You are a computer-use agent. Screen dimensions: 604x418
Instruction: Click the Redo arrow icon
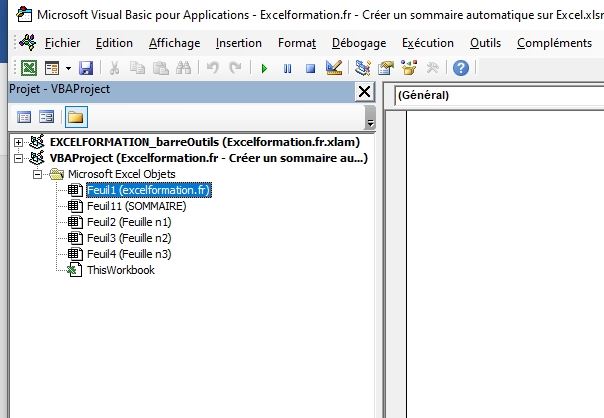pyautogui.click(x=235, y=68)
